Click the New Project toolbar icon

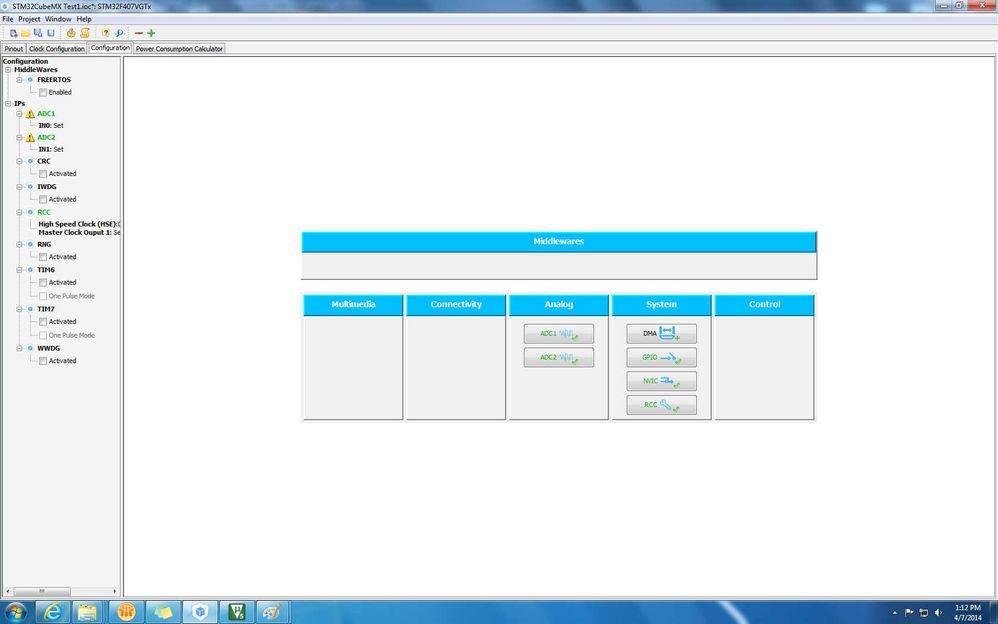13,33
